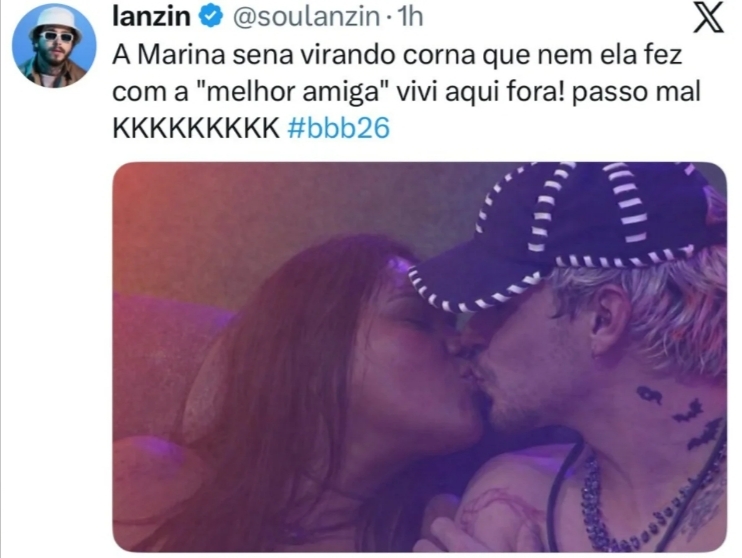
Task: Click the words vivi aqui fora
Action: coord(480,92)
